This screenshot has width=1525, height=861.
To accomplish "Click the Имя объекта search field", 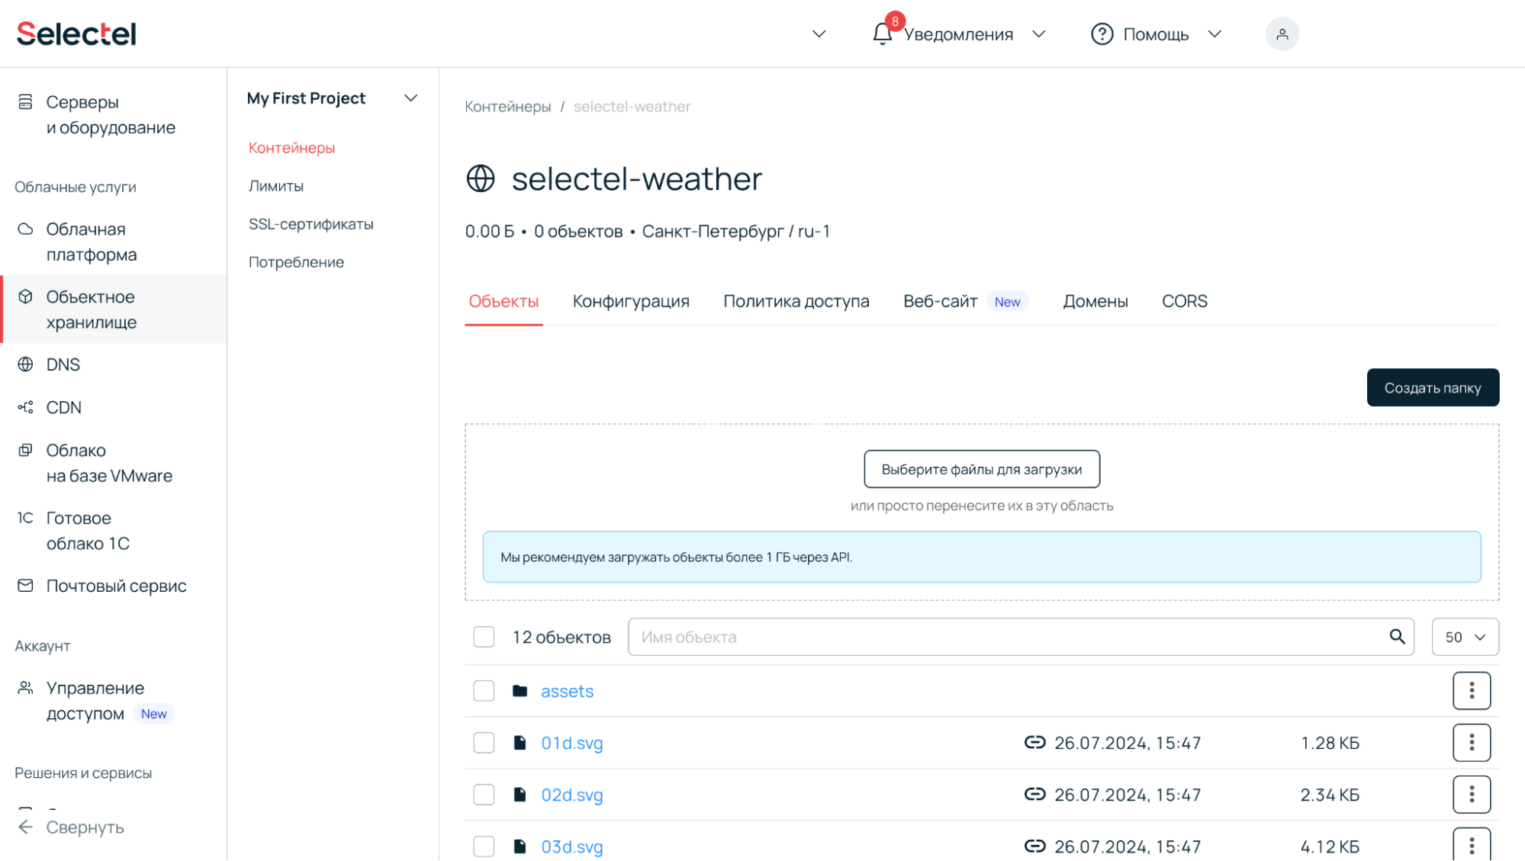I will pos(1010,637).
